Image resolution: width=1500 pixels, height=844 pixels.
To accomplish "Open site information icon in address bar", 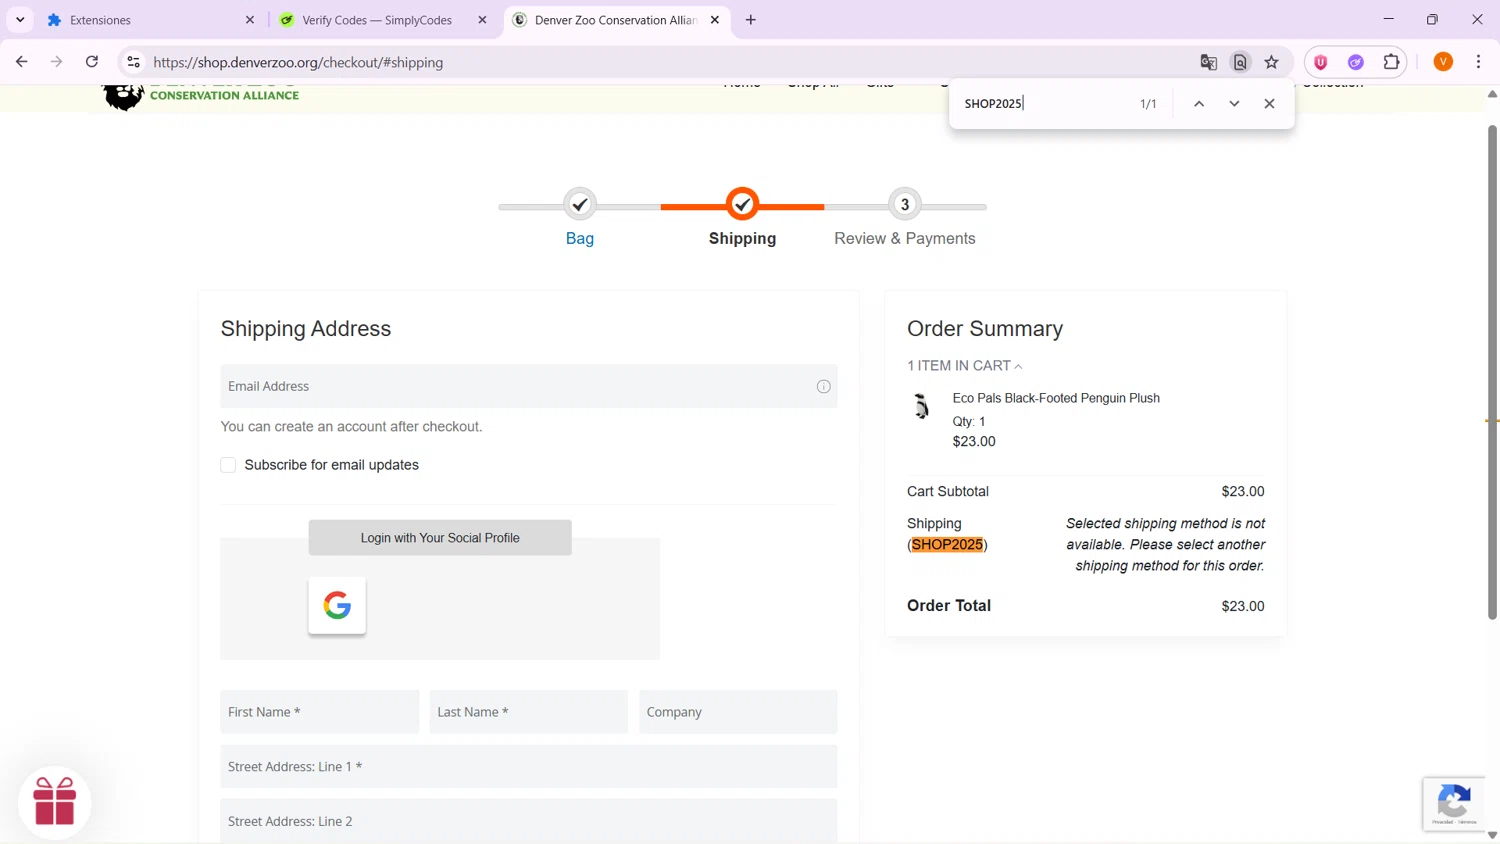I will coord(133,62).
